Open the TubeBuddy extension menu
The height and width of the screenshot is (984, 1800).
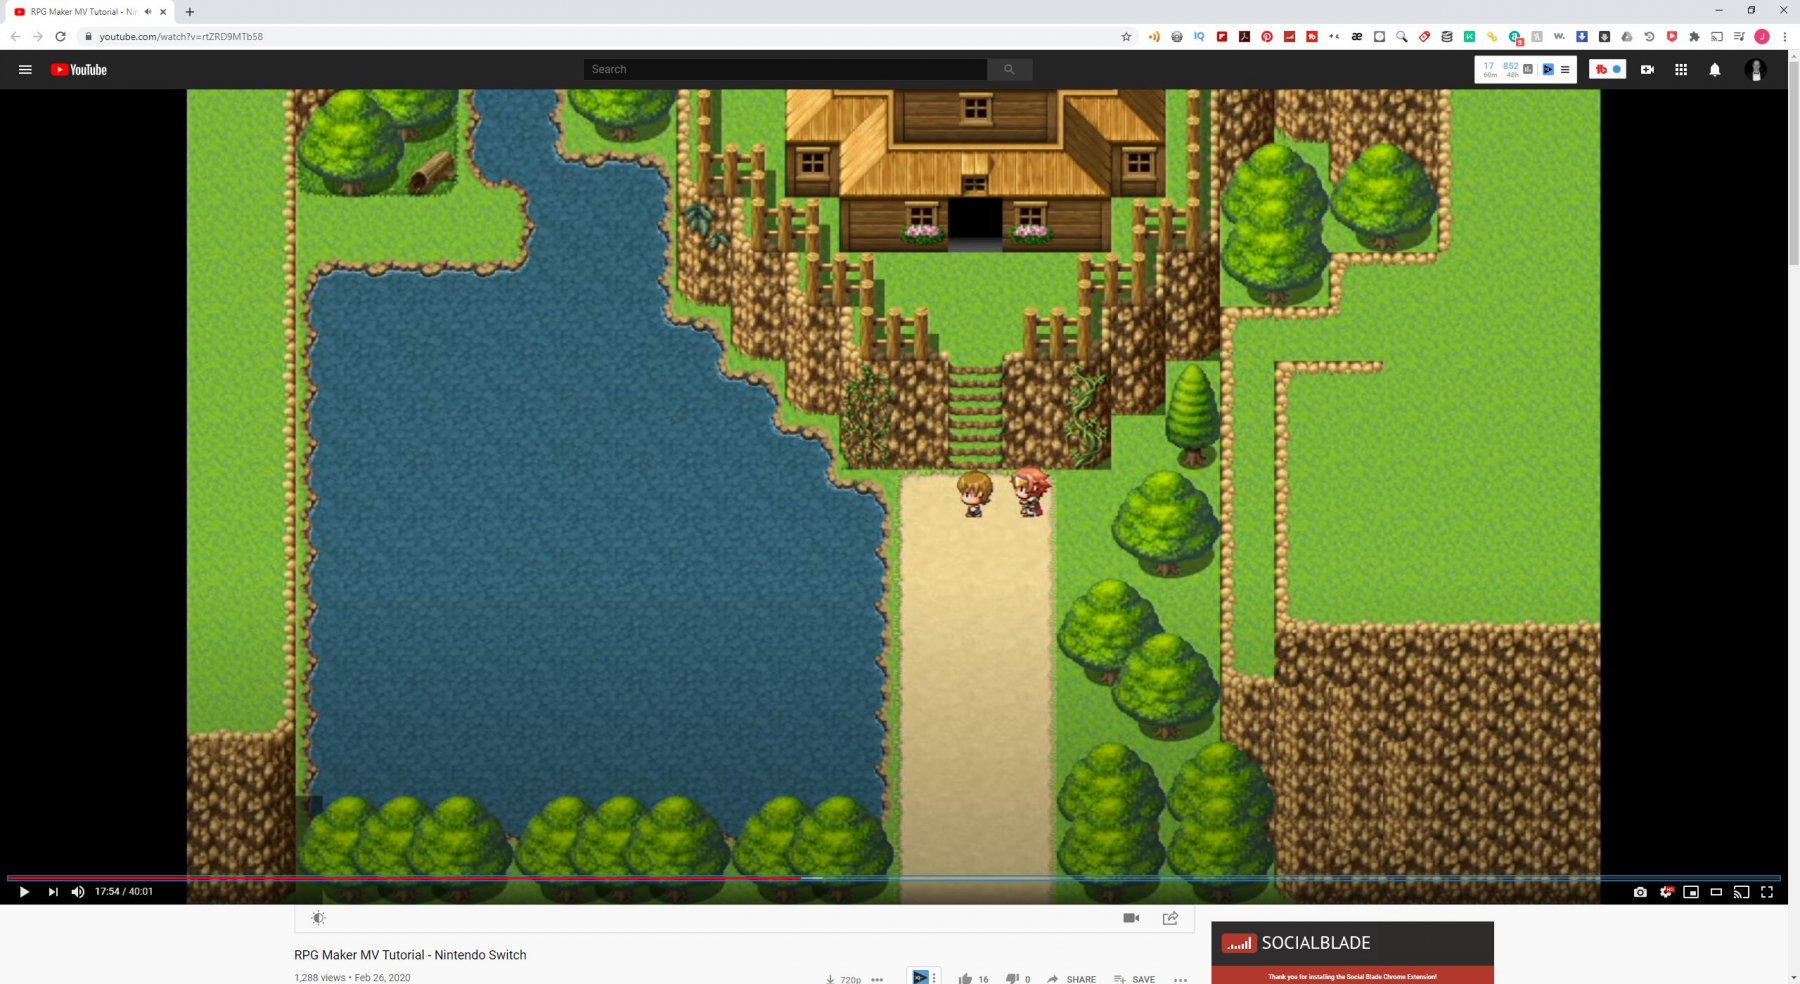1608,69
